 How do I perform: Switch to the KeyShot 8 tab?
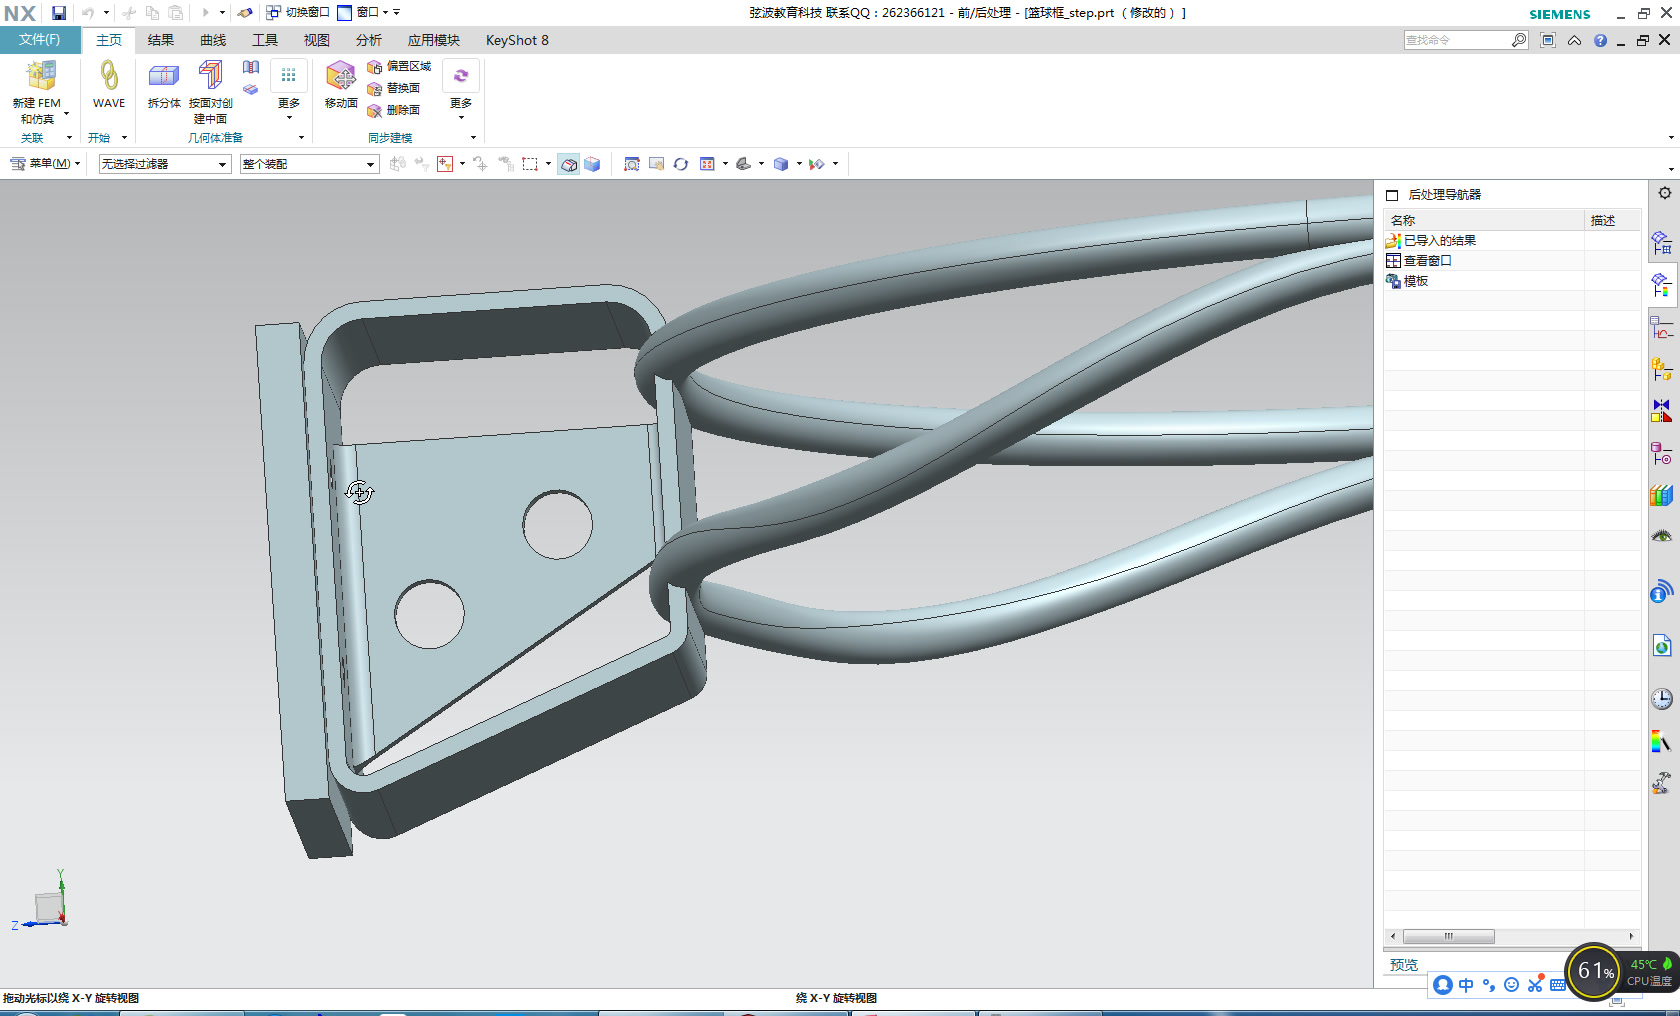point(517,40)
